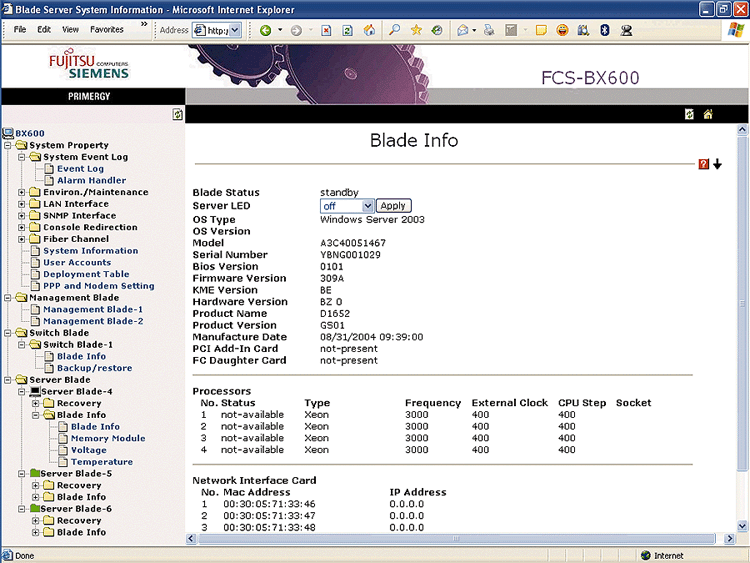
Task: Open the User Accounts link
Action: click(77, 263)
